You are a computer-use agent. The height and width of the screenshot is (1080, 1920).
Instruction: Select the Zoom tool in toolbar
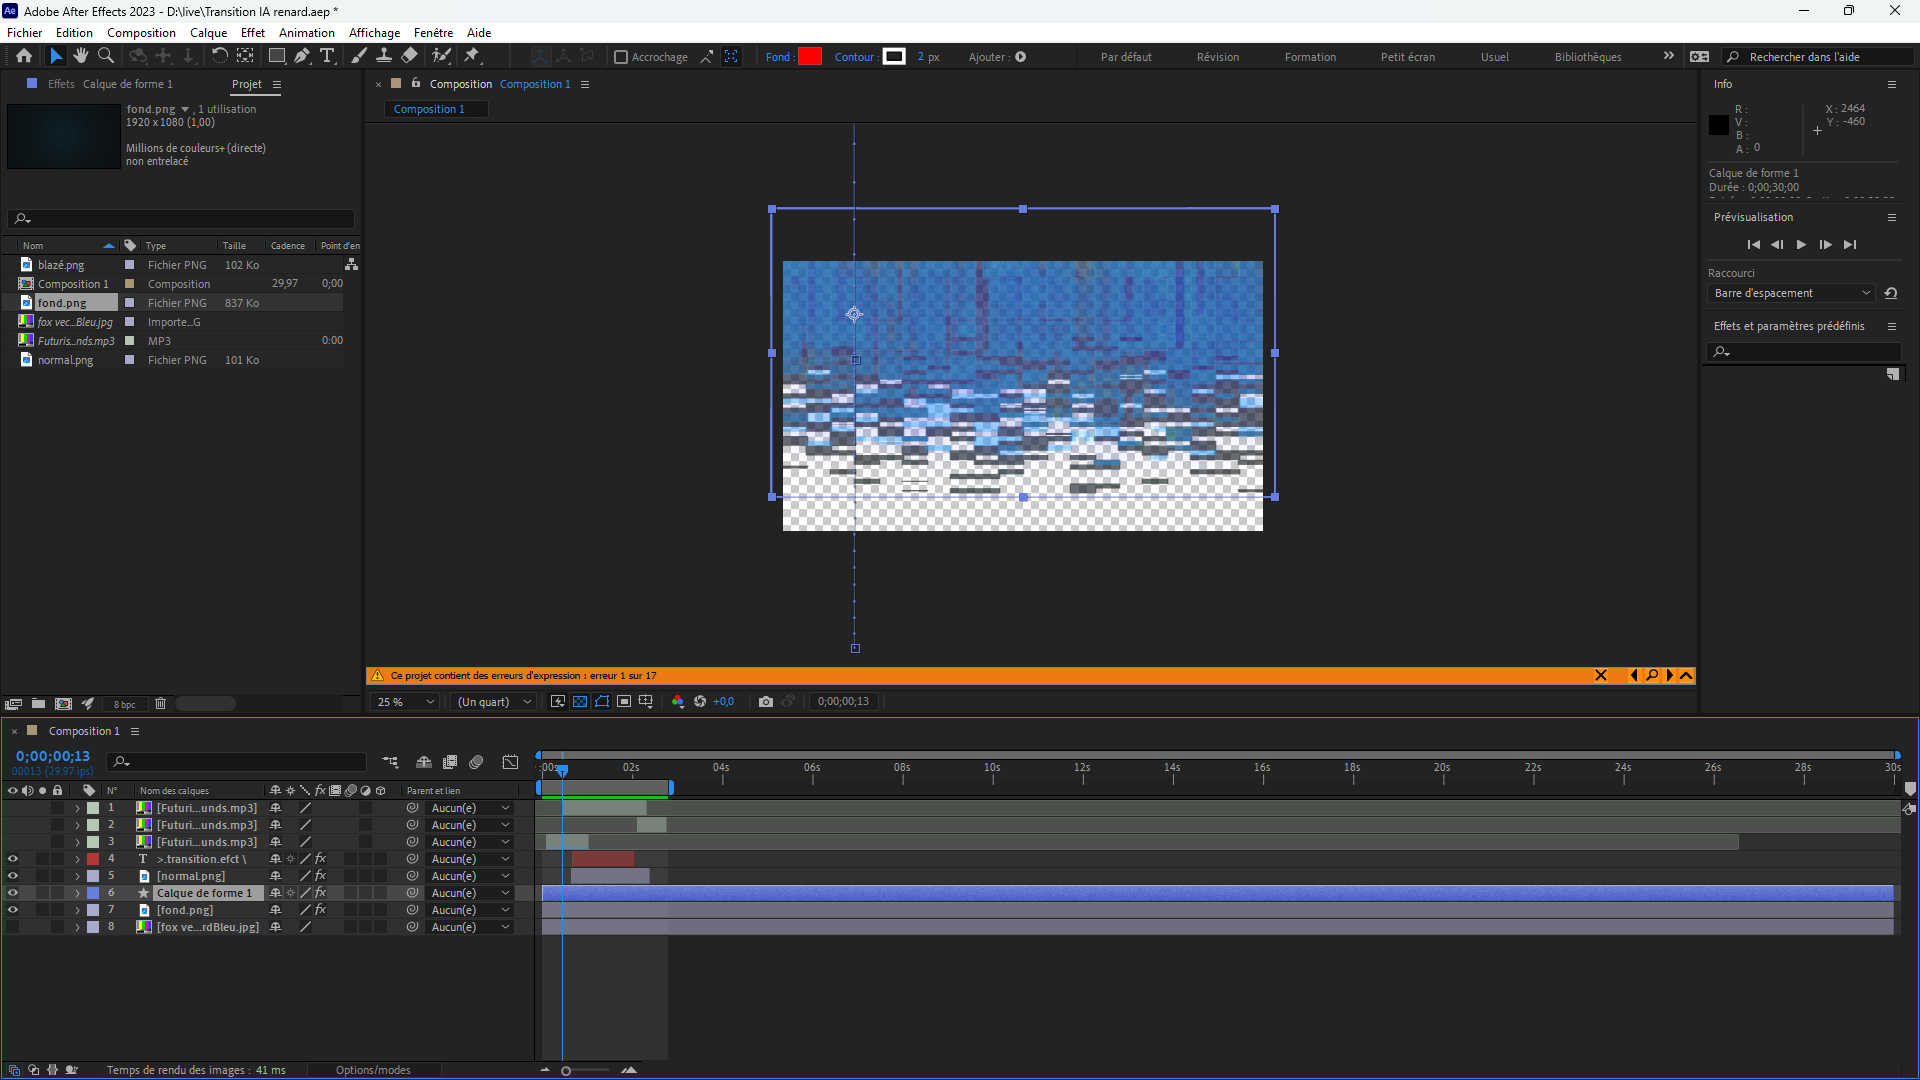point(106,56)
